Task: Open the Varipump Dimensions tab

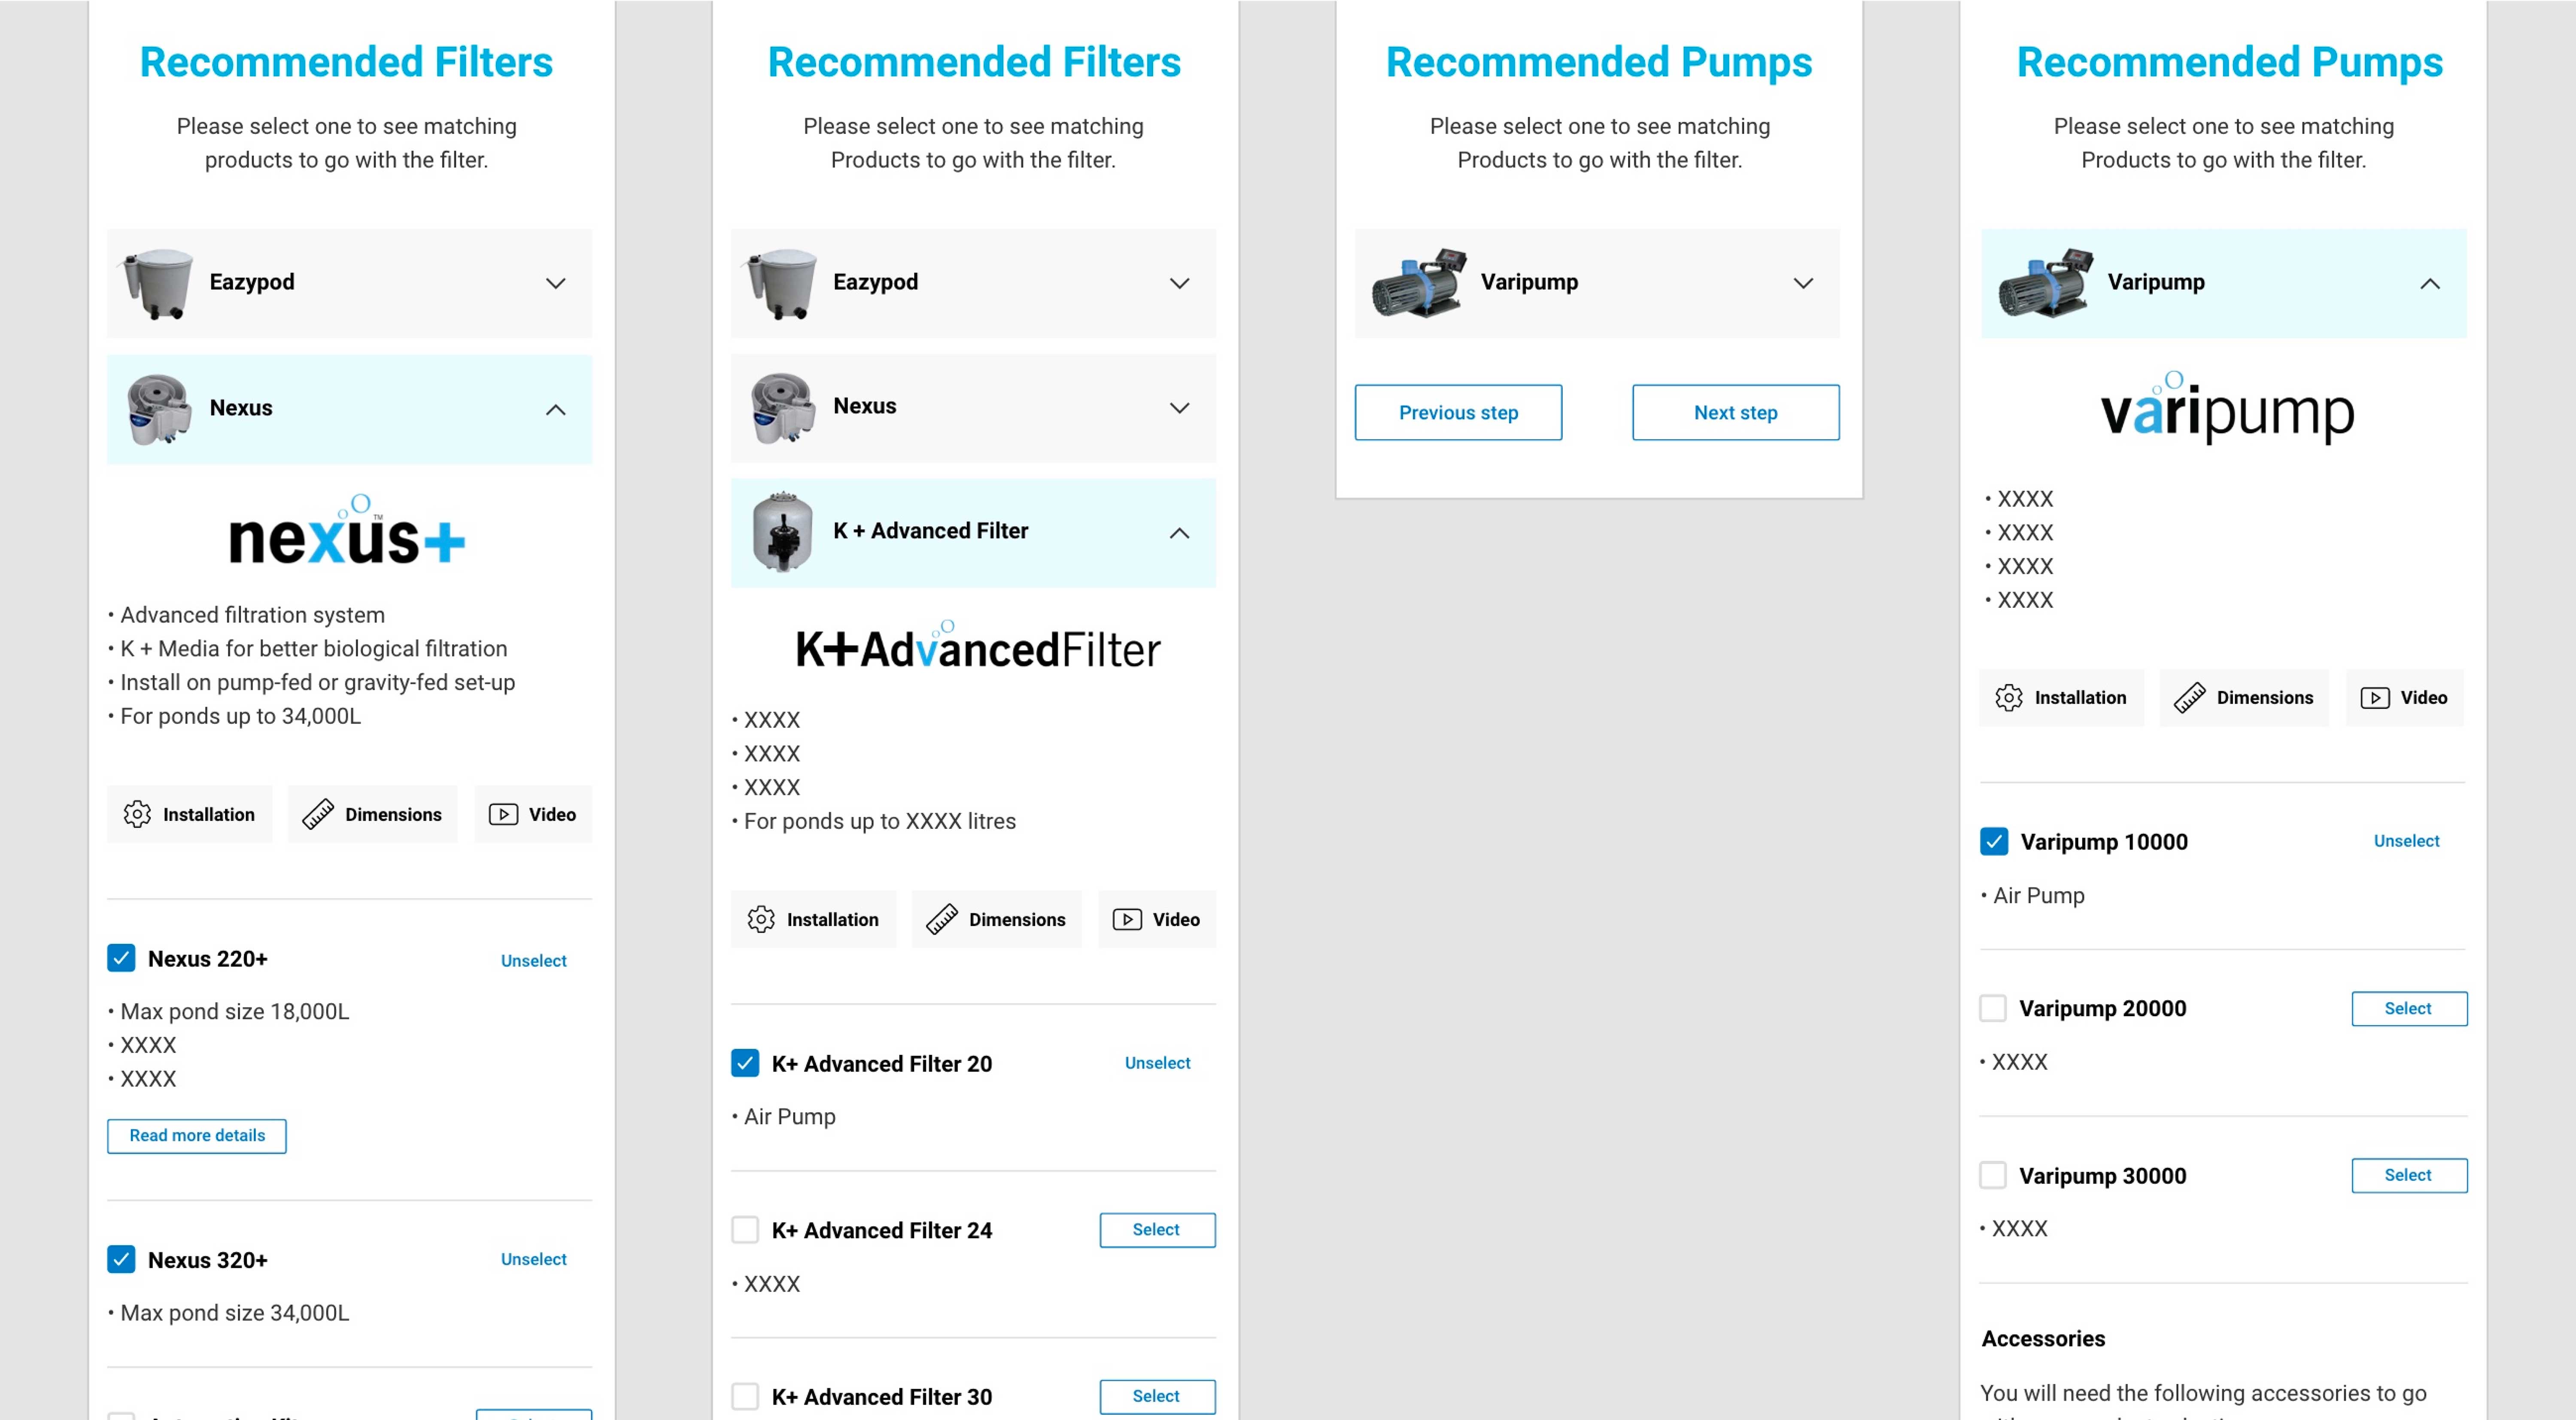Action: click(x=2244, y=697)
